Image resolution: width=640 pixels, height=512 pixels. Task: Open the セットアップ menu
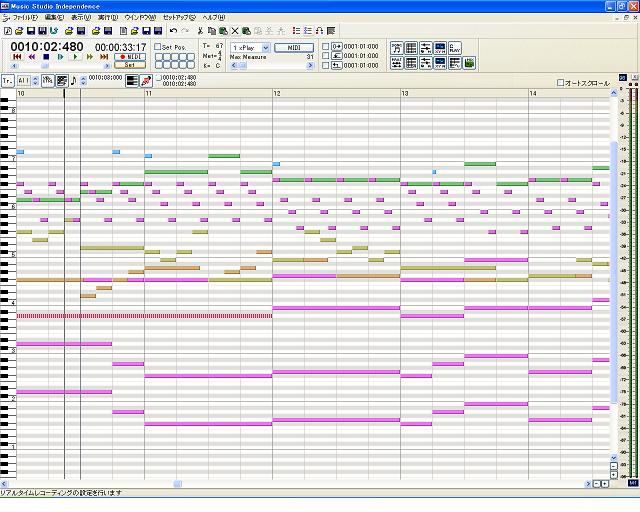click(179, 18)
